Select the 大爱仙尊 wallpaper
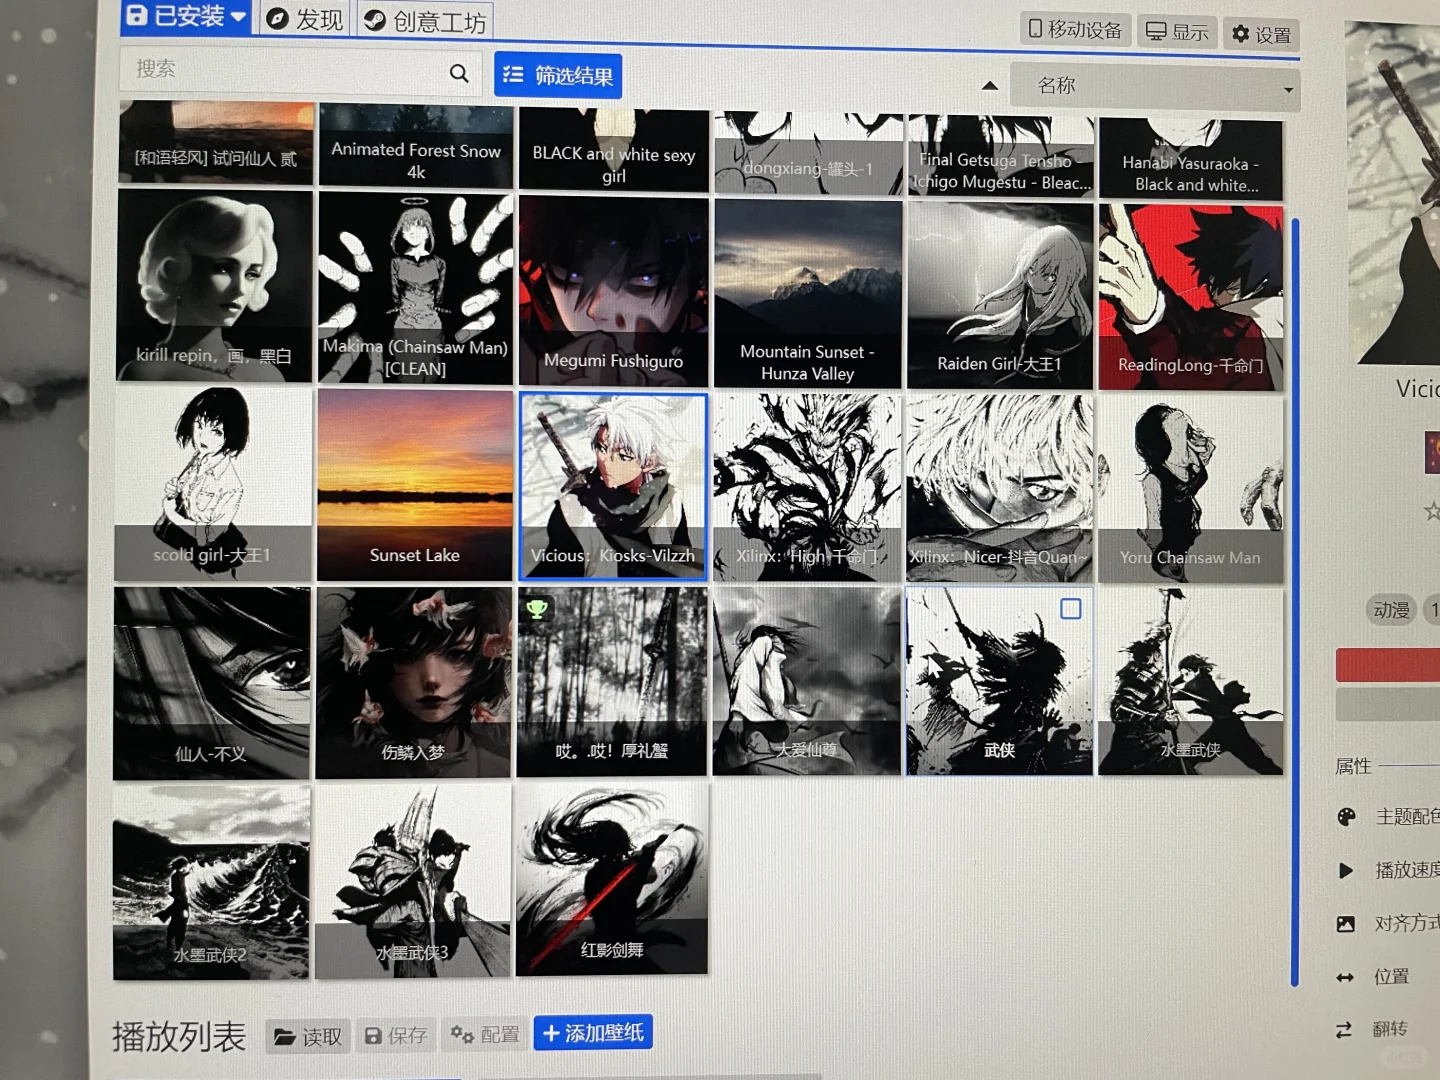Image resolution: width=1440 pixels, height=1080 pixels. point(807,681)
